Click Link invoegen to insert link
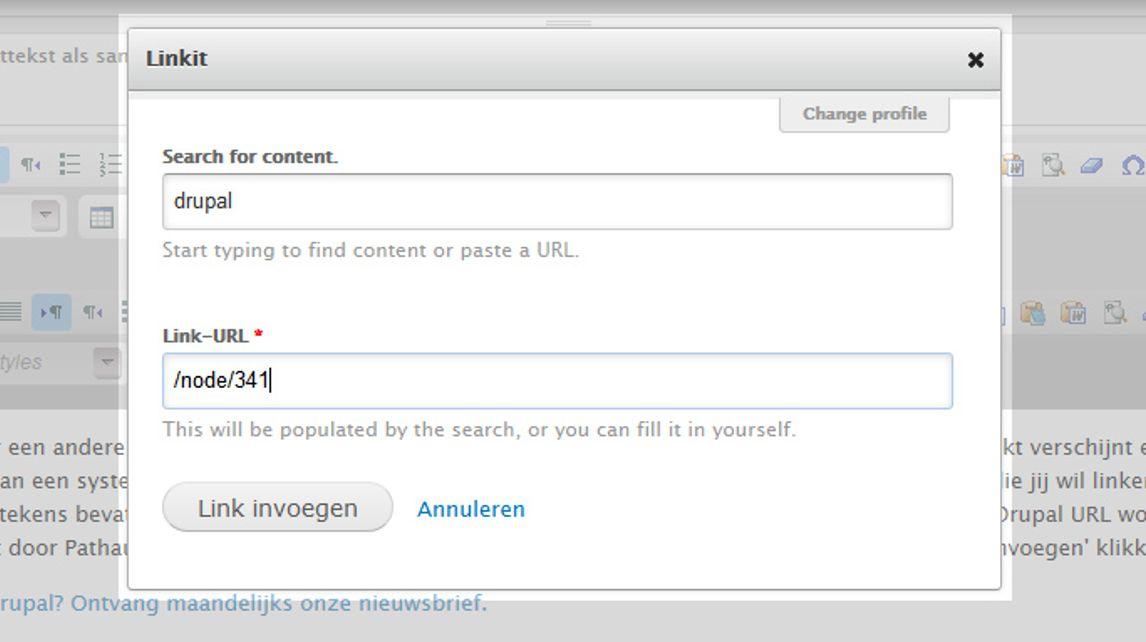The width and height of the screenshot is (1146, 642). 278,507
